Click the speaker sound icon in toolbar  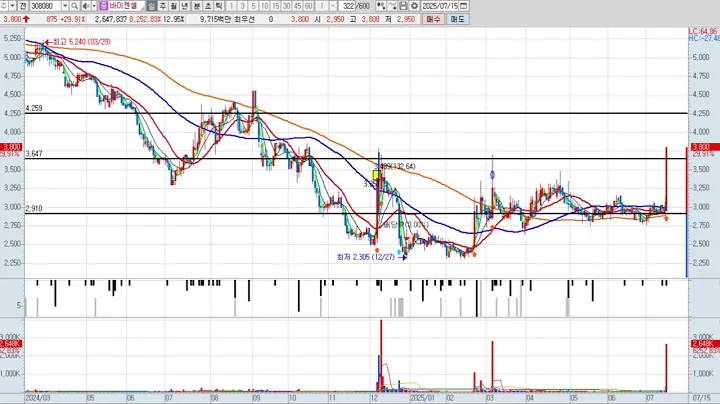[x=86, y=6]
